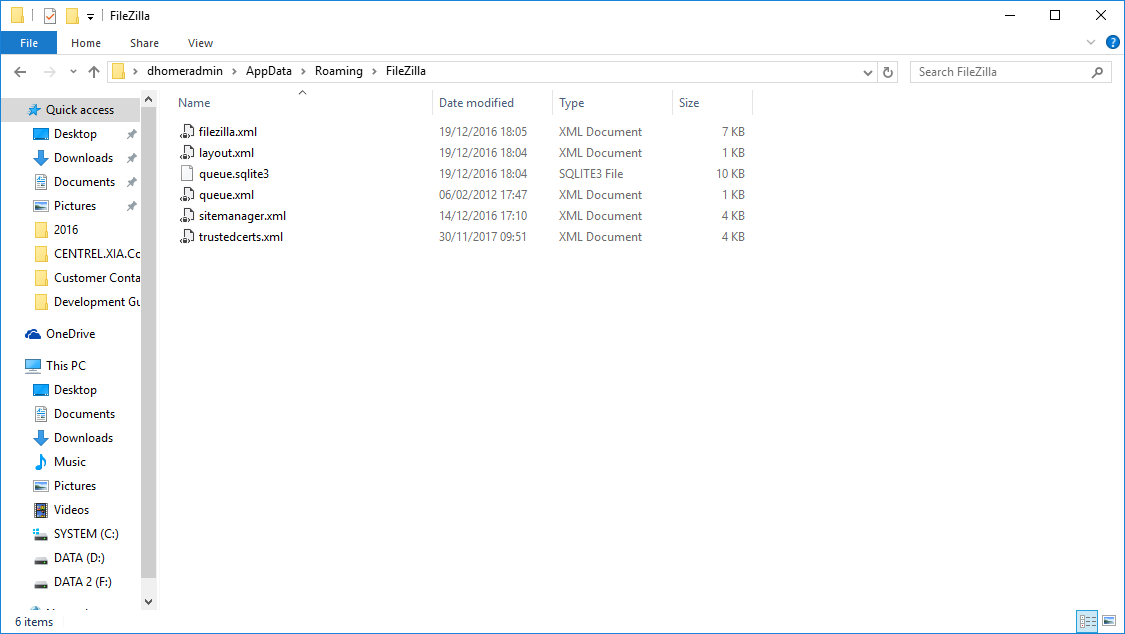Click the 7 KB size cell
The width and height of the screenshot is (1125, 634).
tap(733, 132)
